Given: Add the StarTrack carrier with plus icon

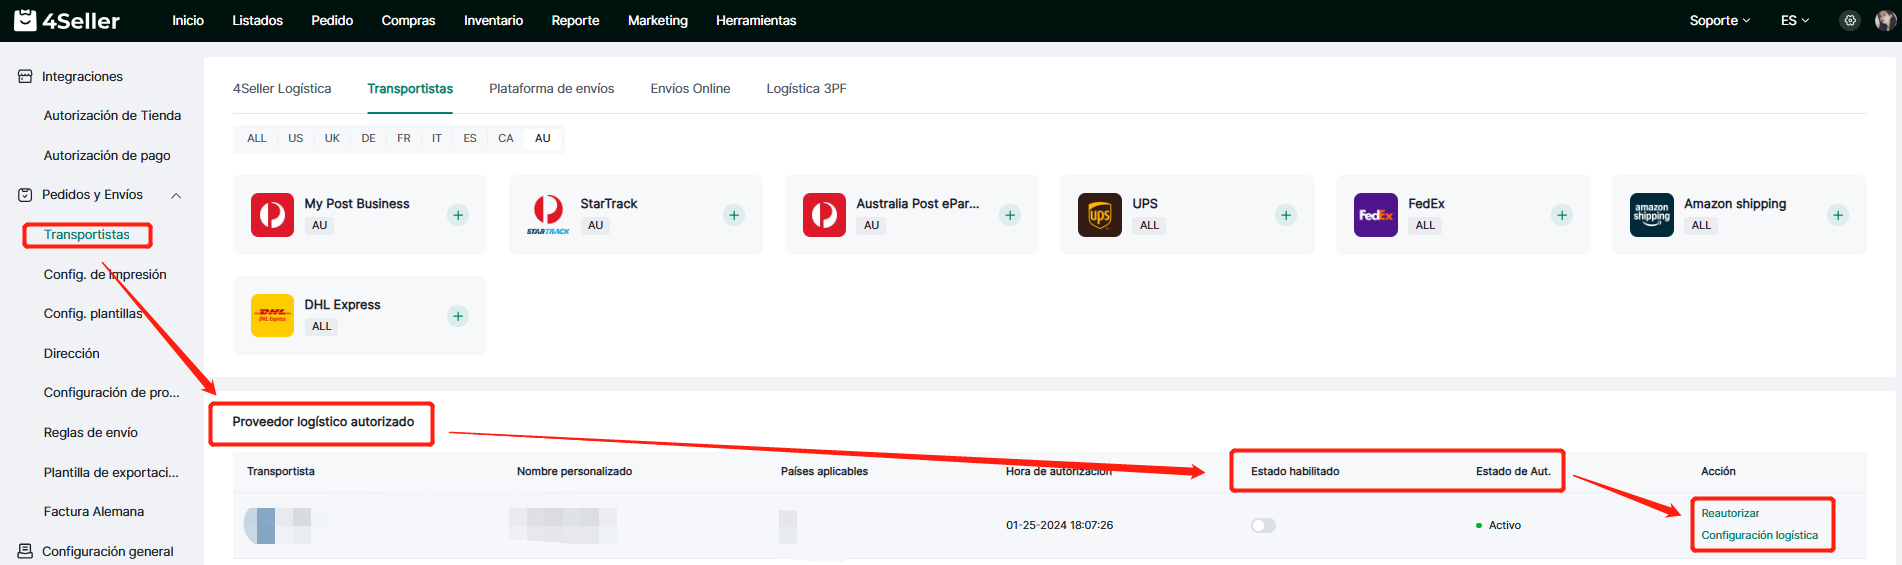Looking at the screenshot, I should (x=734, y=215).
